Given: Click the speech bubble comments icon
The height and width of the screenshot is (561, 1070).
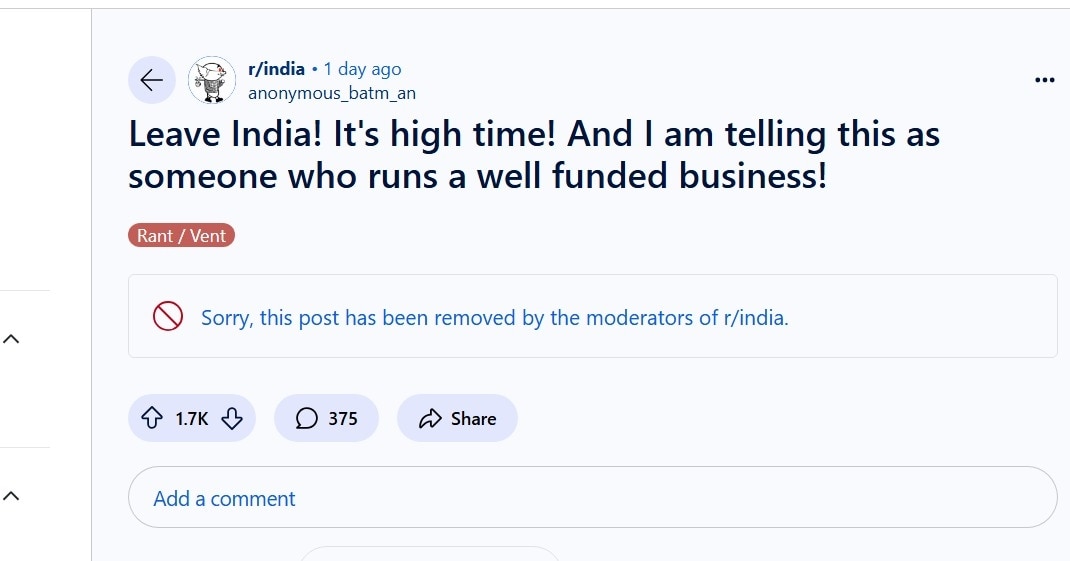Looking at the screenshot, I should 307,418.
